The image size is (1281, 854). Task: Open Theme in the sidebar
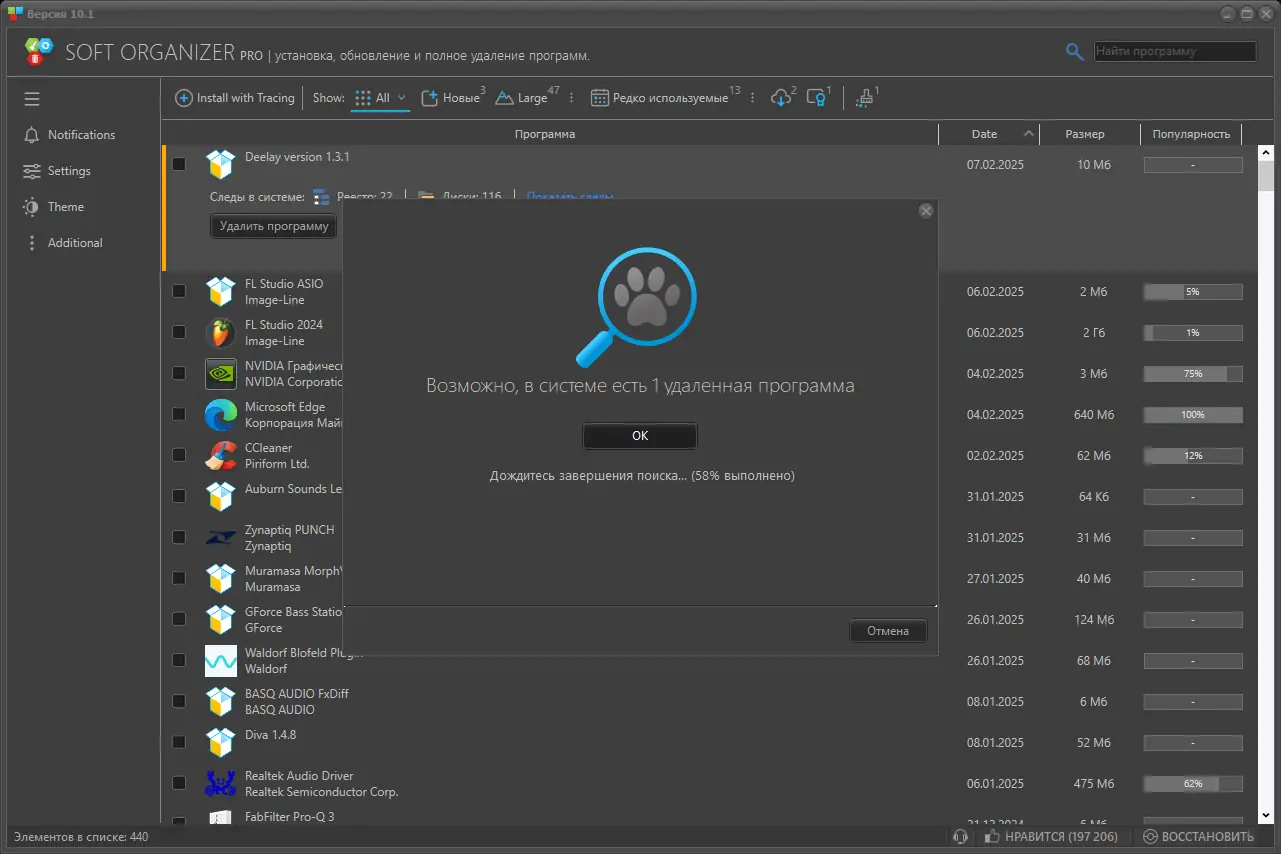tap(54, 207)
